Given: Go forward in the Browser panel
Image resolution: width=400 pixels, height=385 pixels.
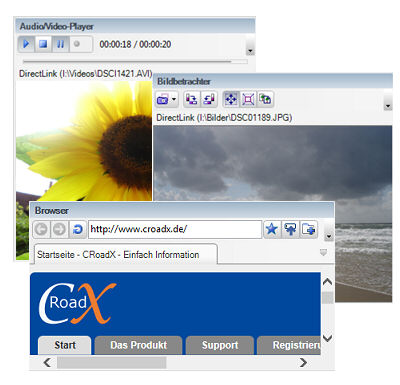Looking at the screenshot, I should point(59,229).
